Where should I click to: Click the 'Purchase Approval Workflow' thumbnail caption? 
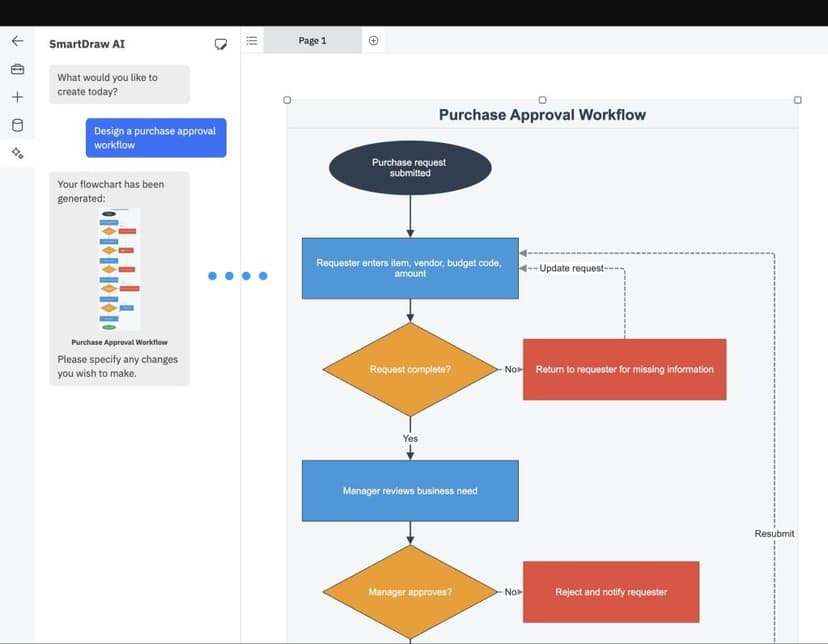pyautogui.click(x=120, y=342)
